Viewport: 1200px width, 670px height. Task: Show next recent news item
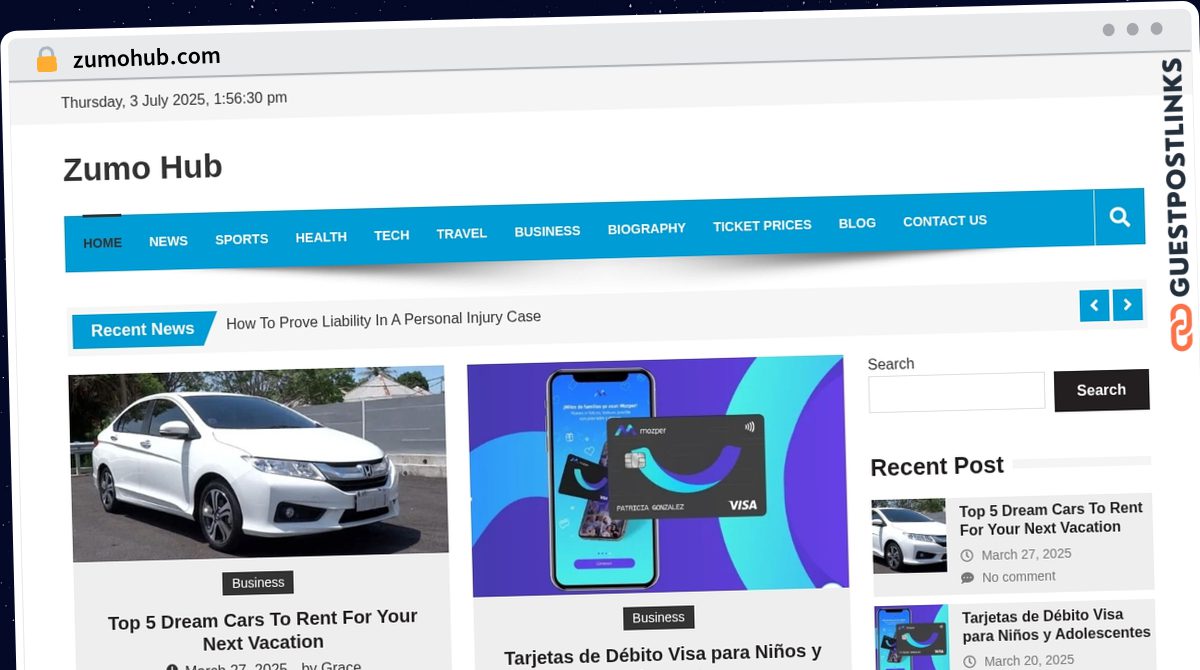(1128, 305)
